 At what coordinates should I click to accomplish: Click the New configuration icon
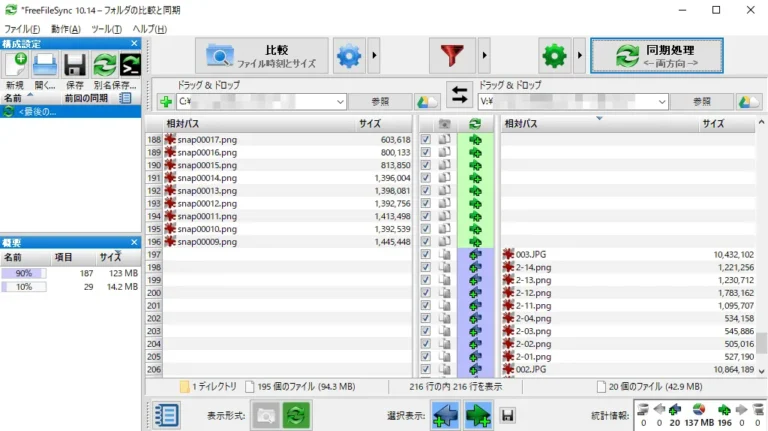[16, 65]
